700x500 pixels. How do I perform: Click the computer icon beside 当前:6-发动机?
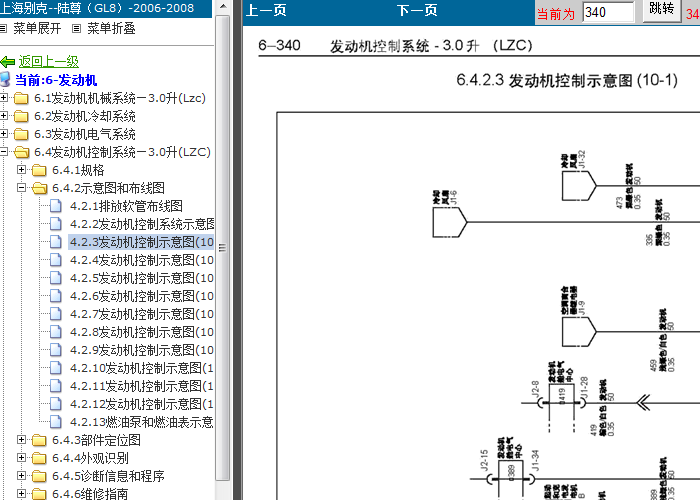pos(5,79)
